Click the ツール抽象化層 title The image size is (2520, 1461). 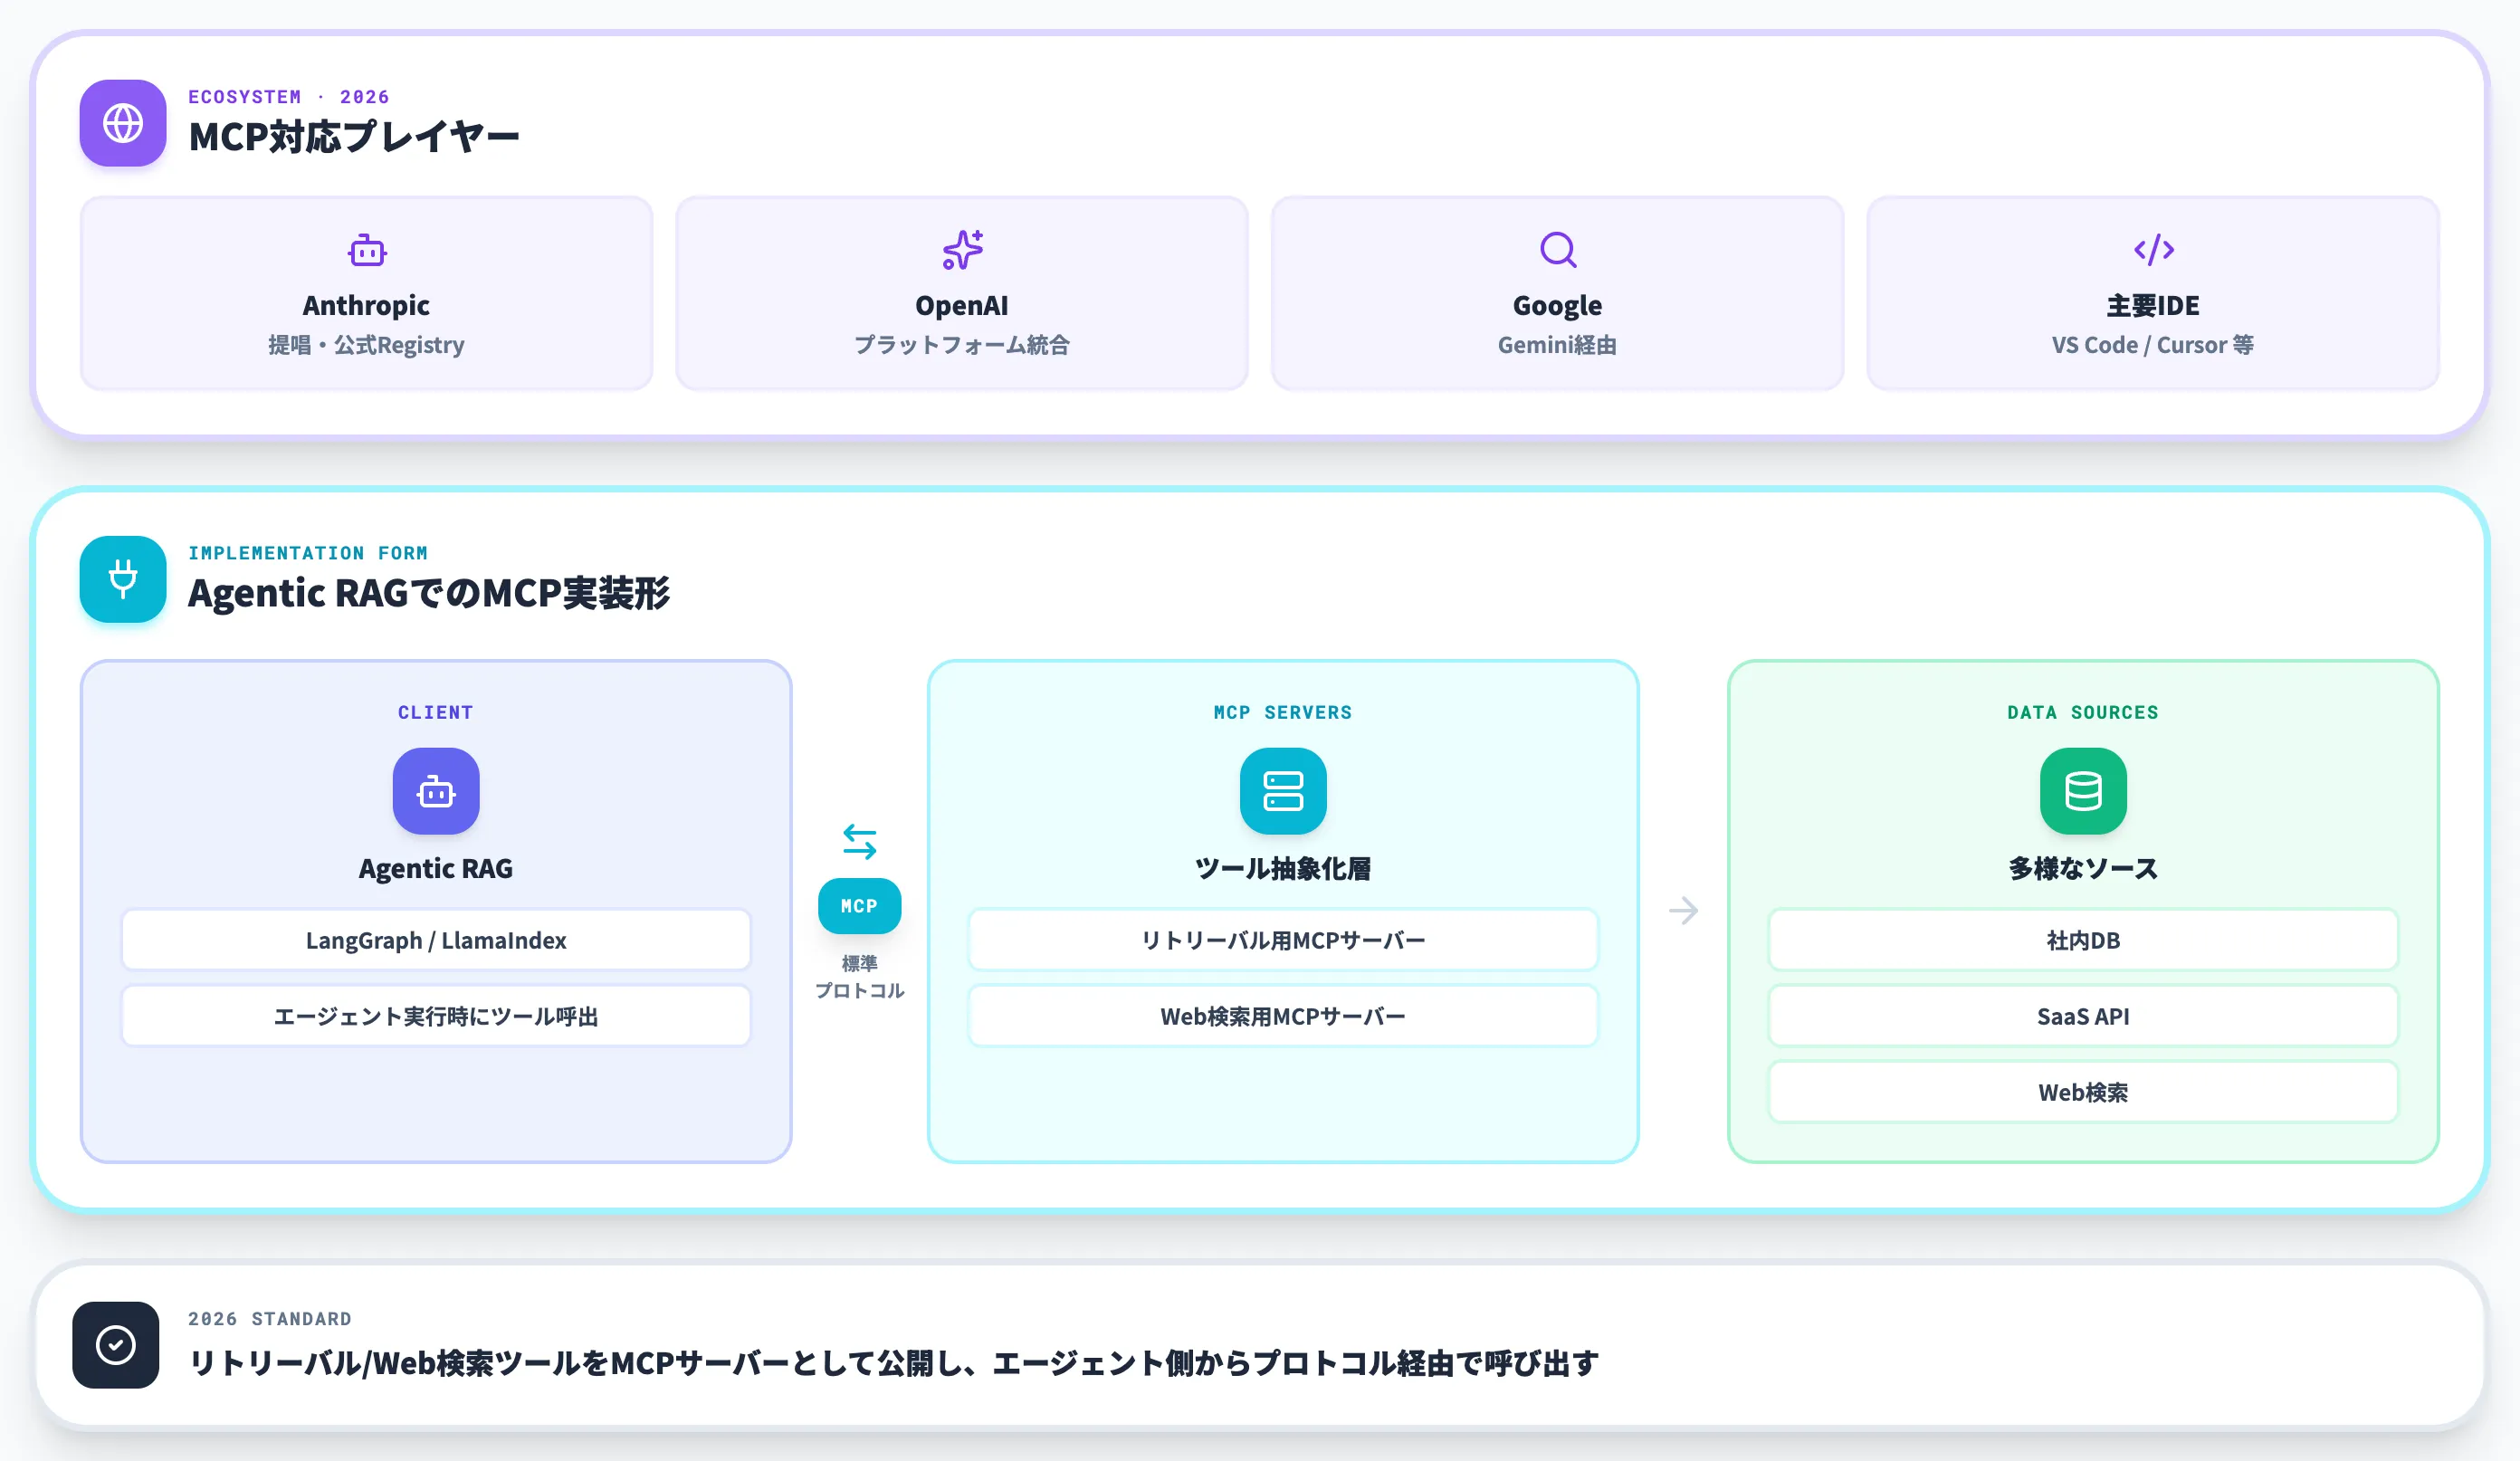pyautogui.click(x=1283, y=868)
